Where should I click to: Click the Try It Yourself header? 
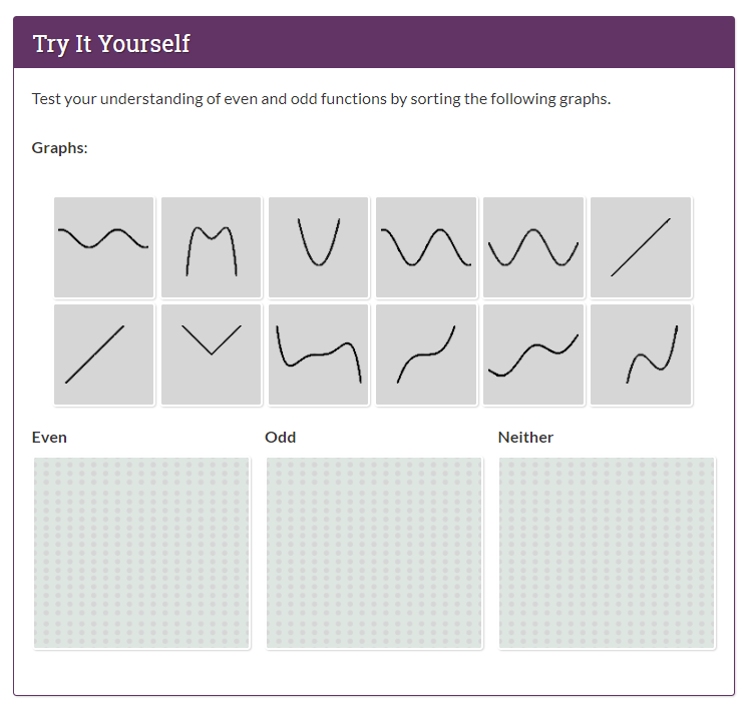[111, 44]
